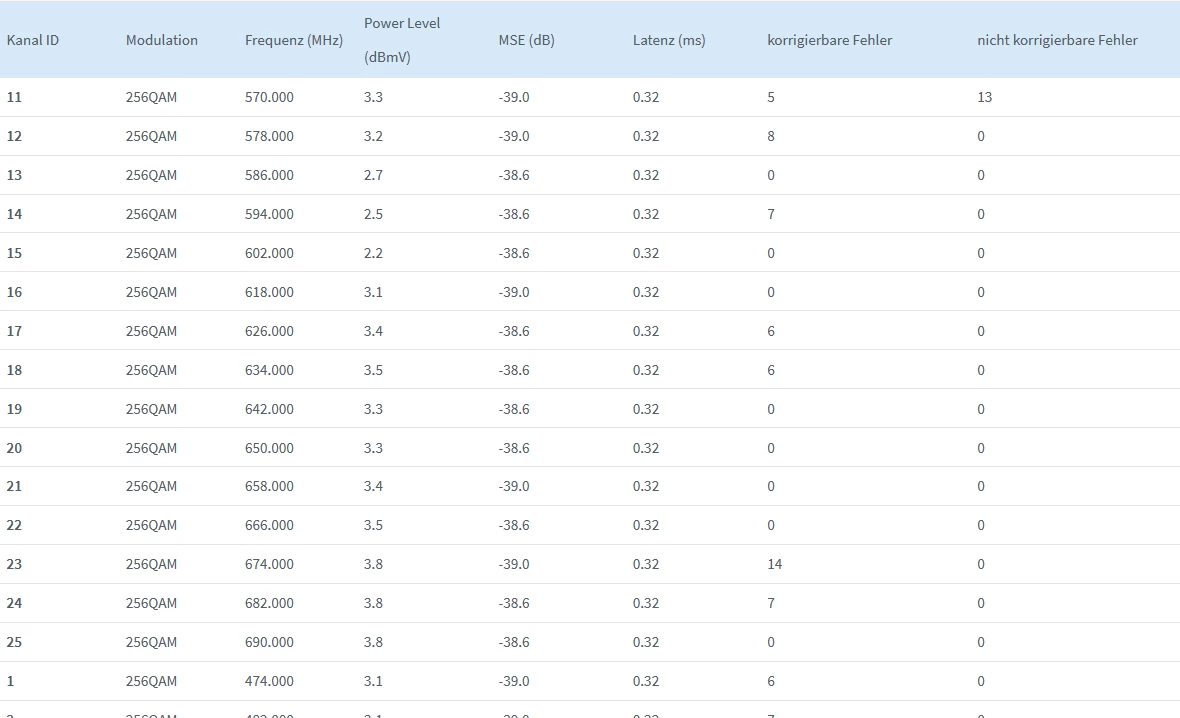Click the Modulation column header
The width and height of the screenshot is (1180, 718).
click(x=162, y=40)
